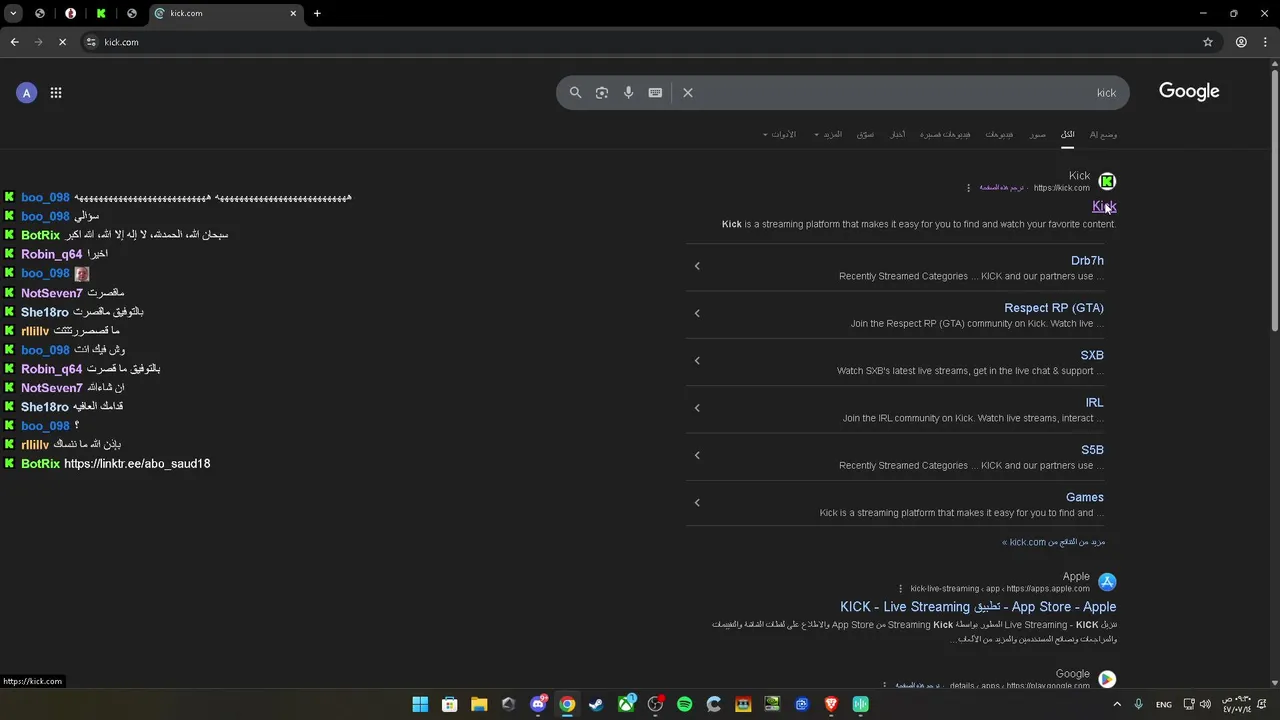
Task: Click the Apple App Store favicon in results
Action: pyautogui.click(x=1107, y=582)
